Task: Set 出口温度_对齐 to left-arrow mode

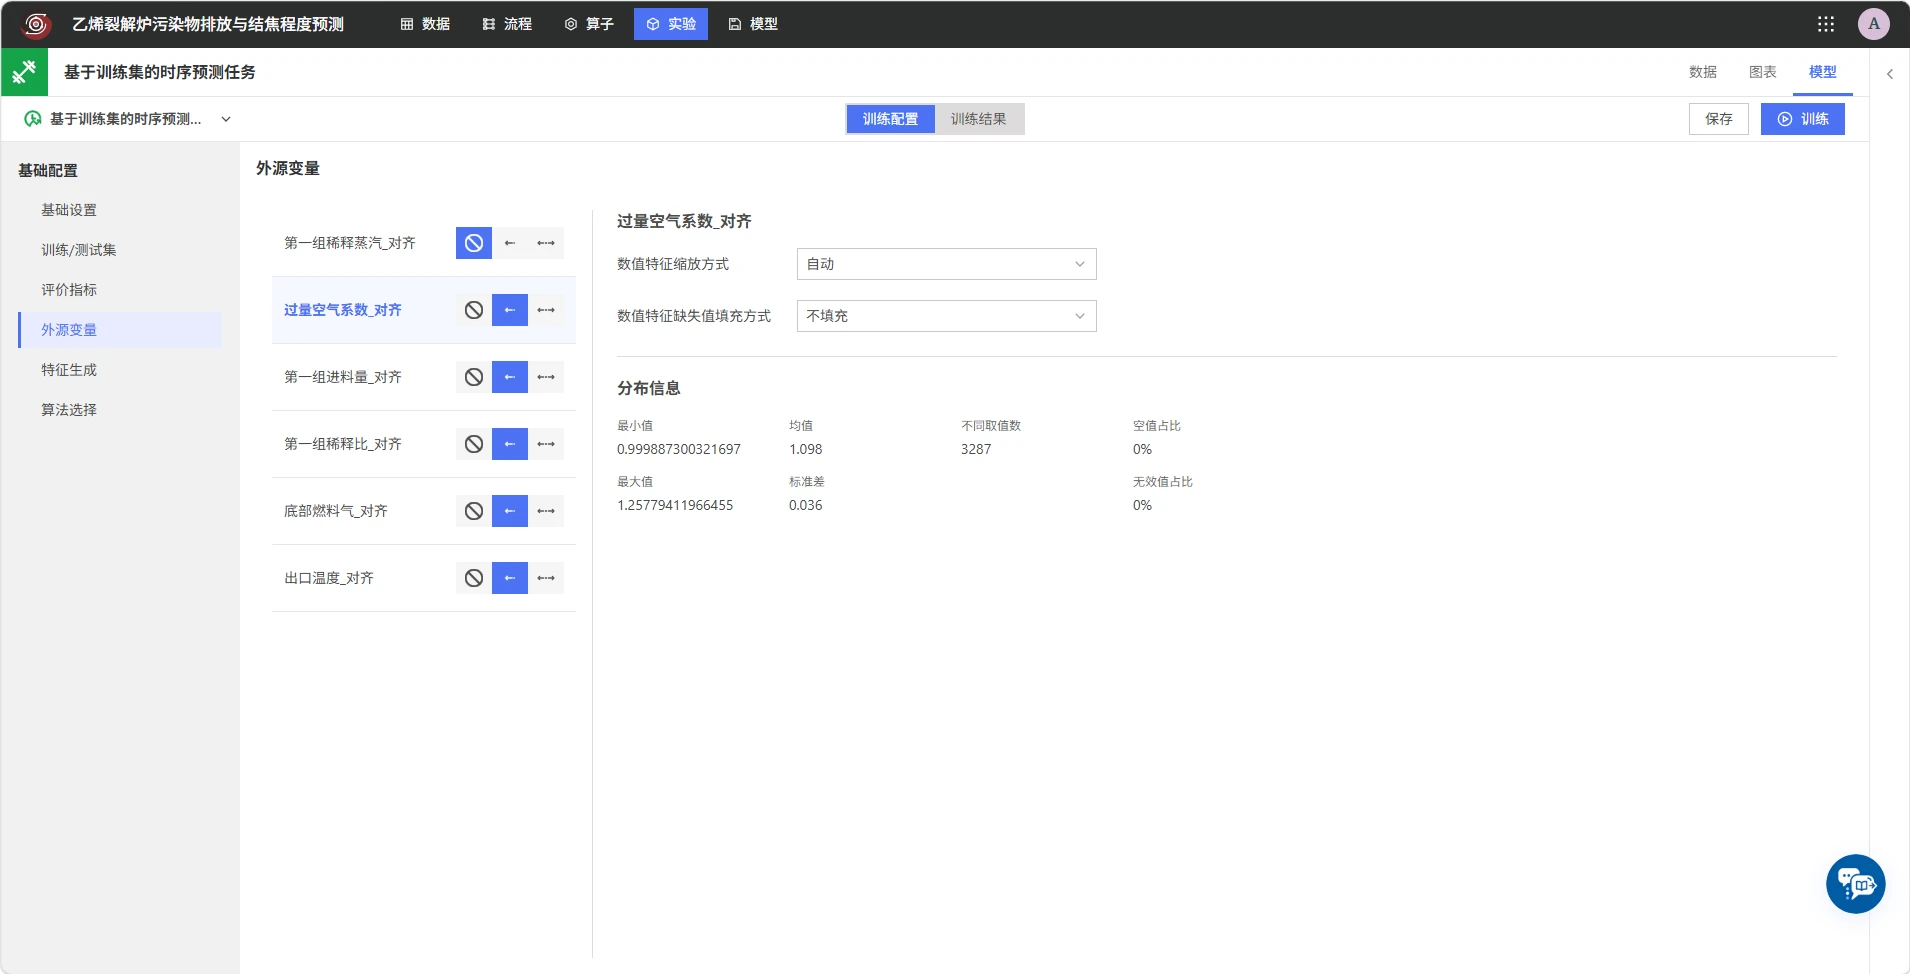Action: 510,578
